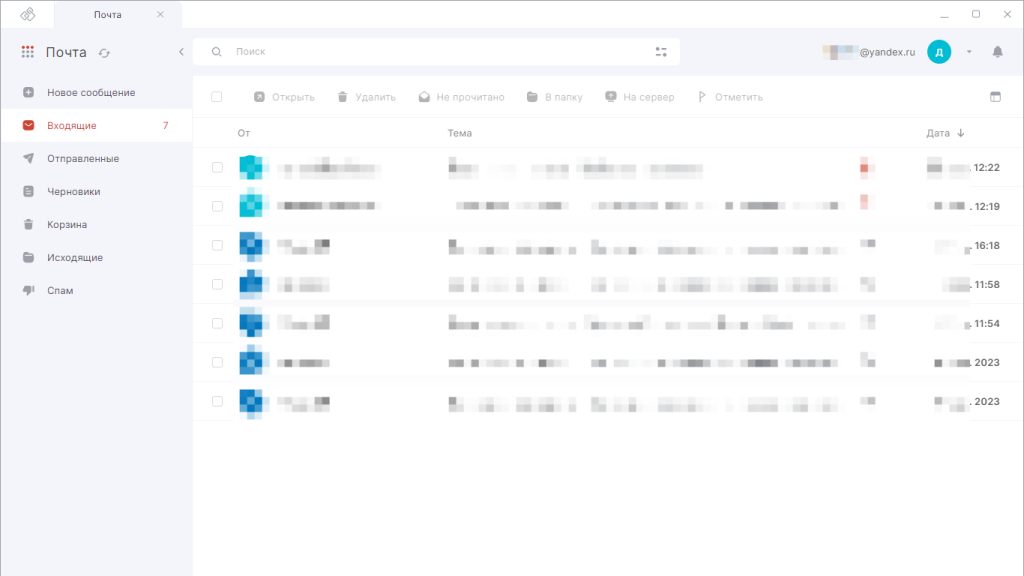Click the В папку button
The image size is (1024, 576).
[x=555, y=97]
